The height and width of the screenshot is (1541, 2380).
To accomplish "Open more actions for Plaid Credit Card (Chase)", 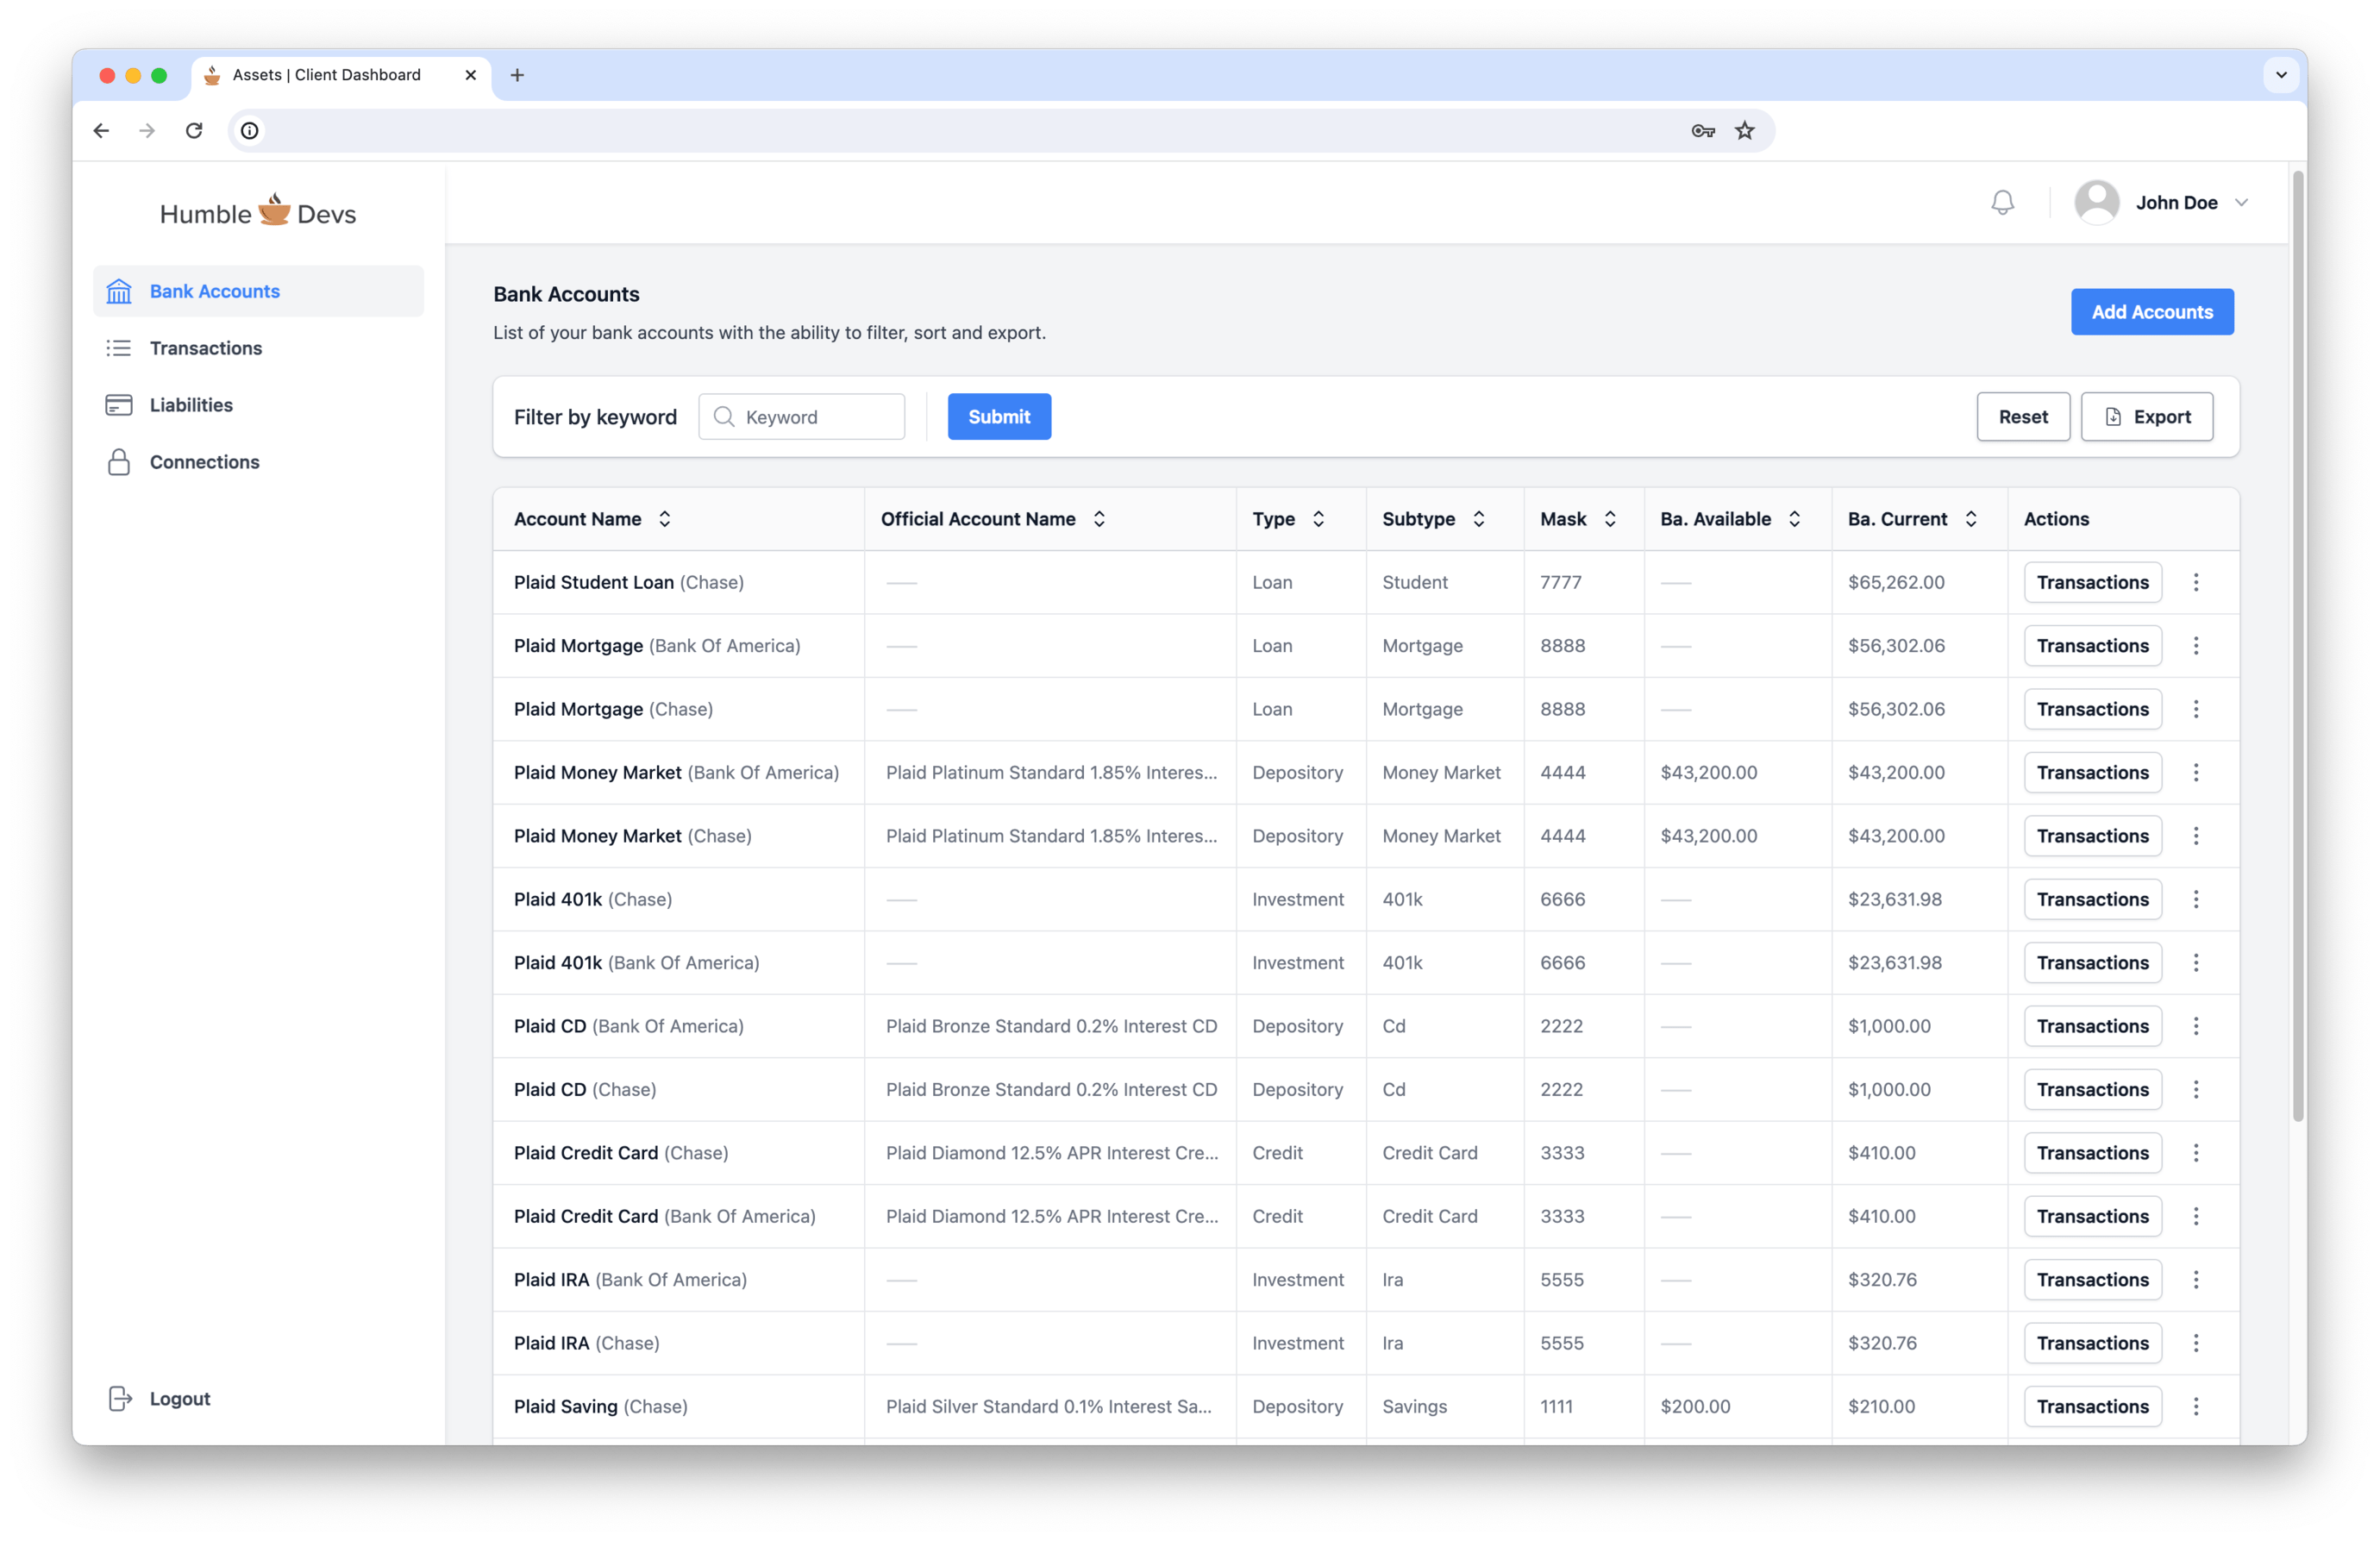I will pos(2196,1153).
